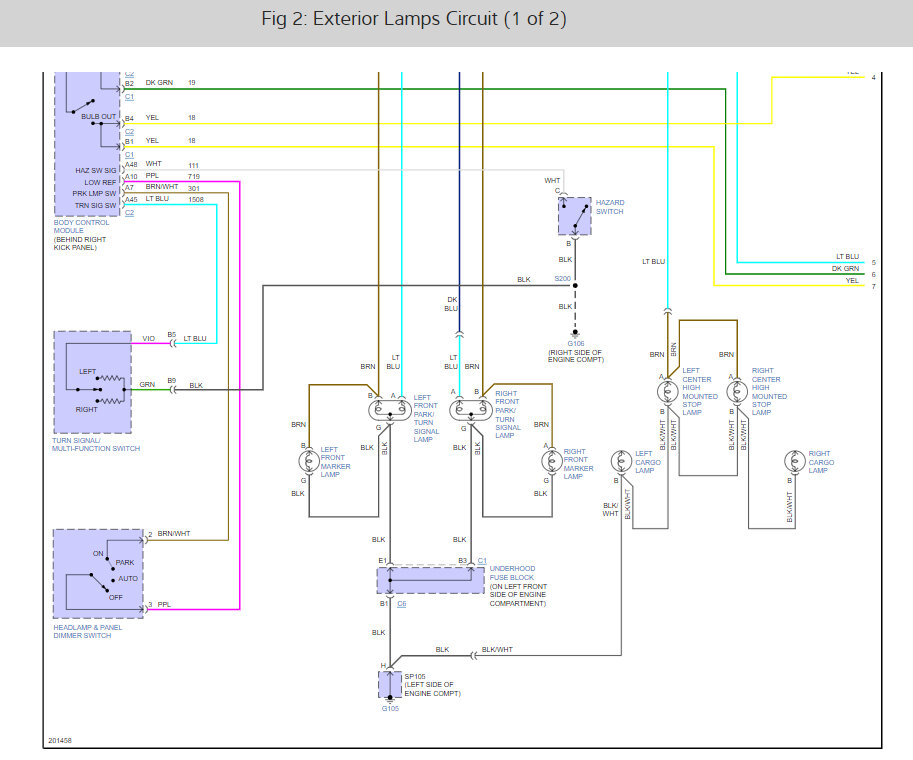Click the BLK/WHT label near SP105 splice
The image size is (913, 760).
497,649
